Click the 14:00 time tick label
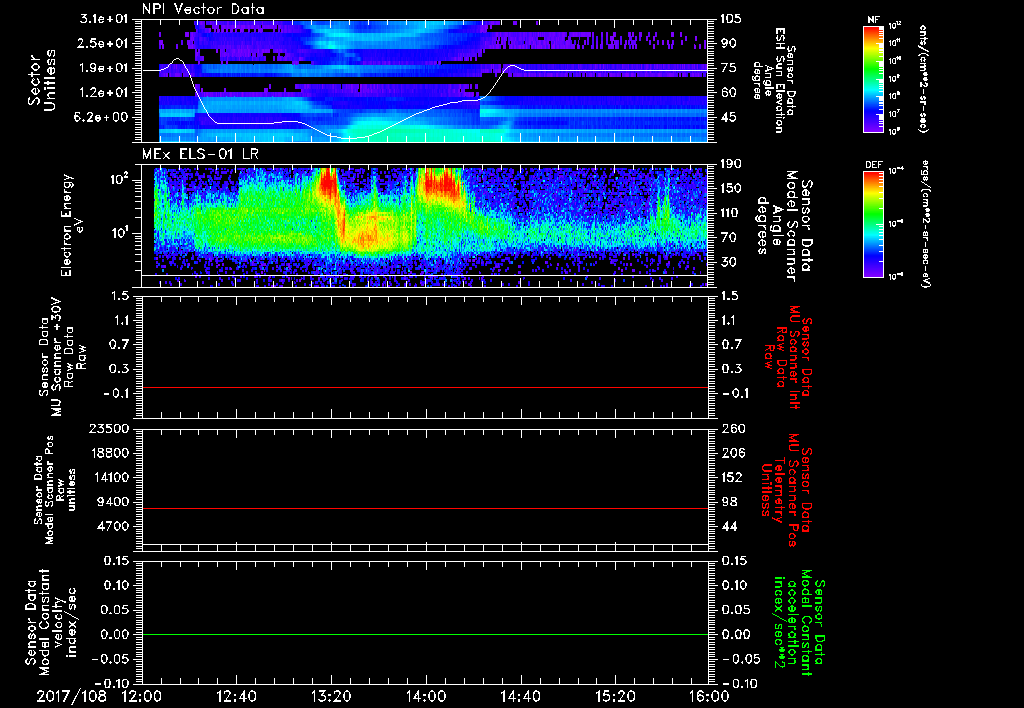Viewport: 1024px width, 708px height. tap(426, 696)
